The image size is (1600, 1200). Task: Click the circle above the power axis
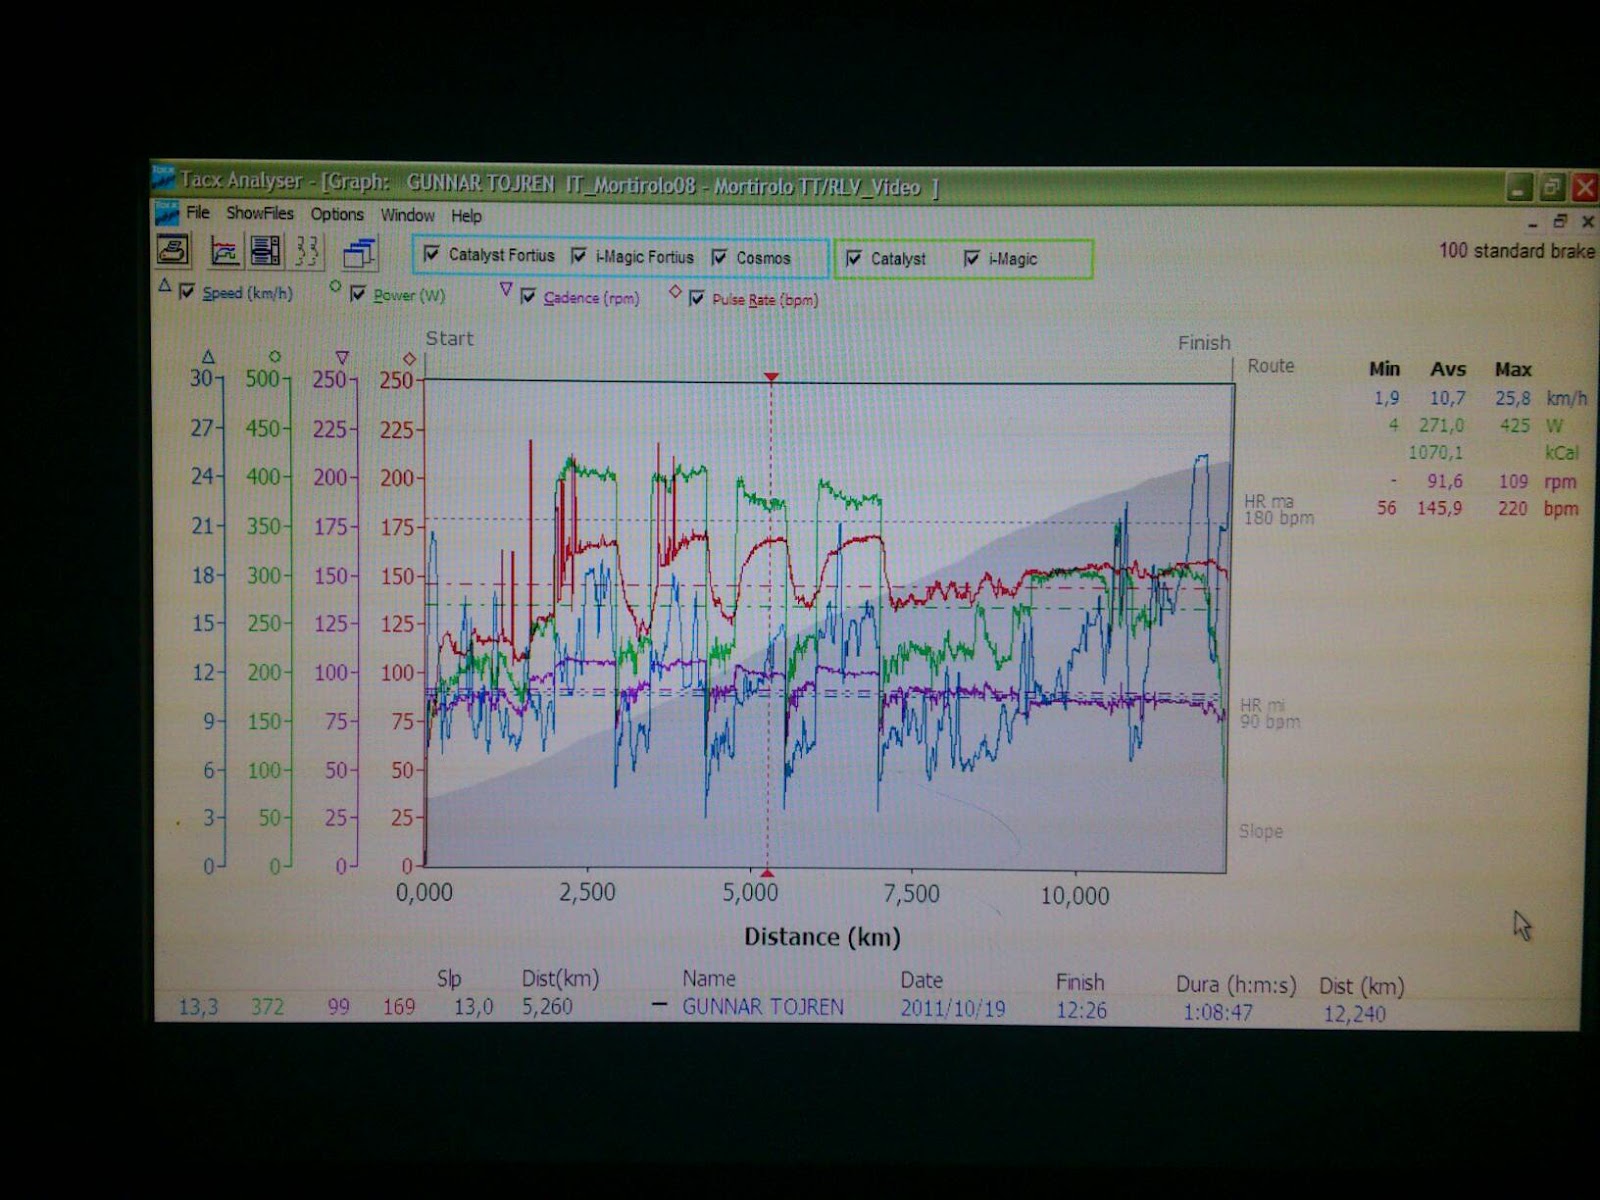(x=275, y=356)
